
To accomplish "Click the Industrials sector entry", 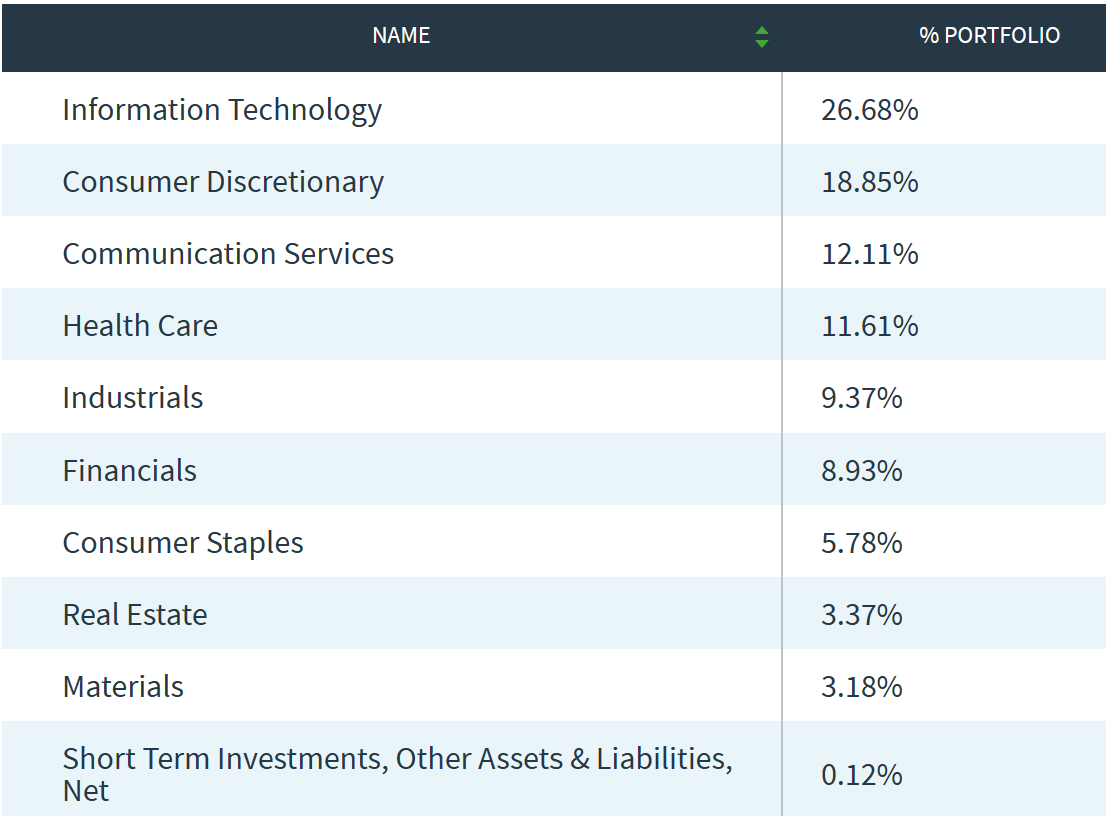I will [132, 397].
